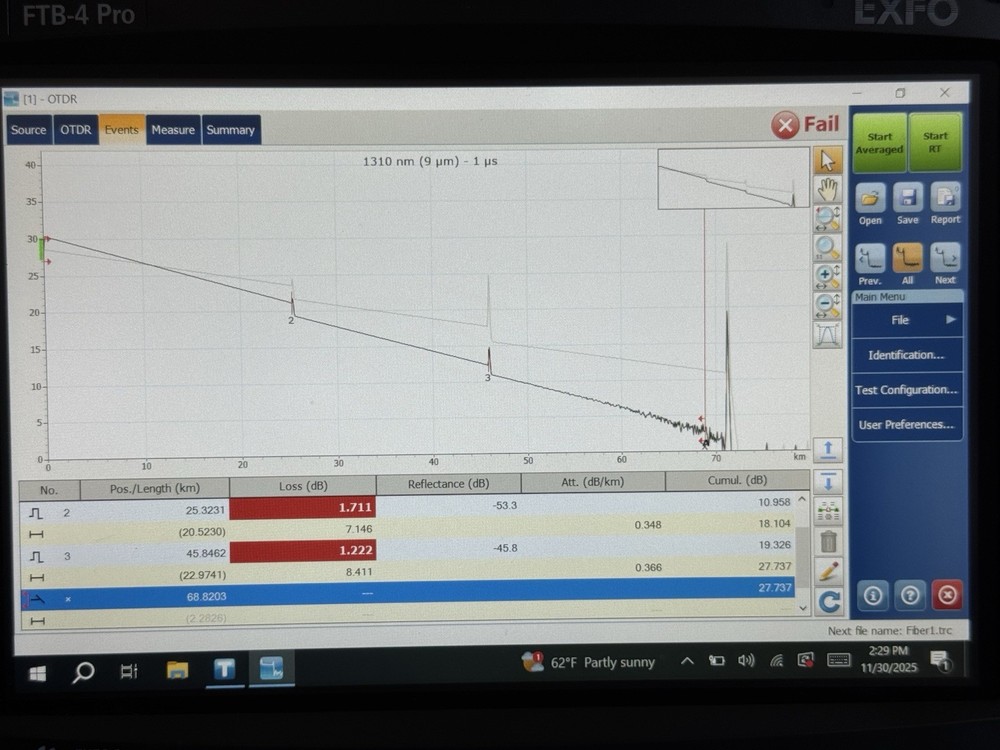
Task: Activate the pan hand tool
Action: [x=828, y=188]
